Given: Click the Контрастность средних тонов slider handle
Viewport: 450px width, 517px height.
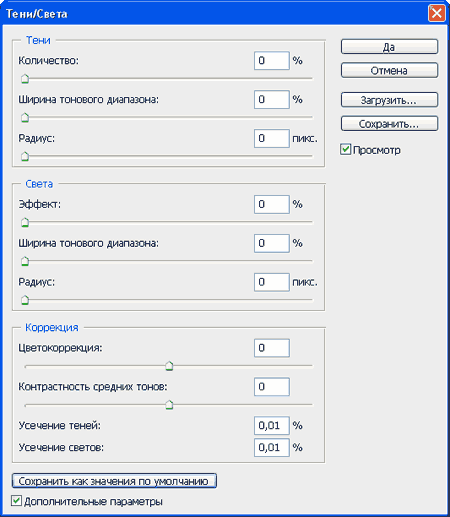Looking at the screenshot, I should [x=169, y=405].
